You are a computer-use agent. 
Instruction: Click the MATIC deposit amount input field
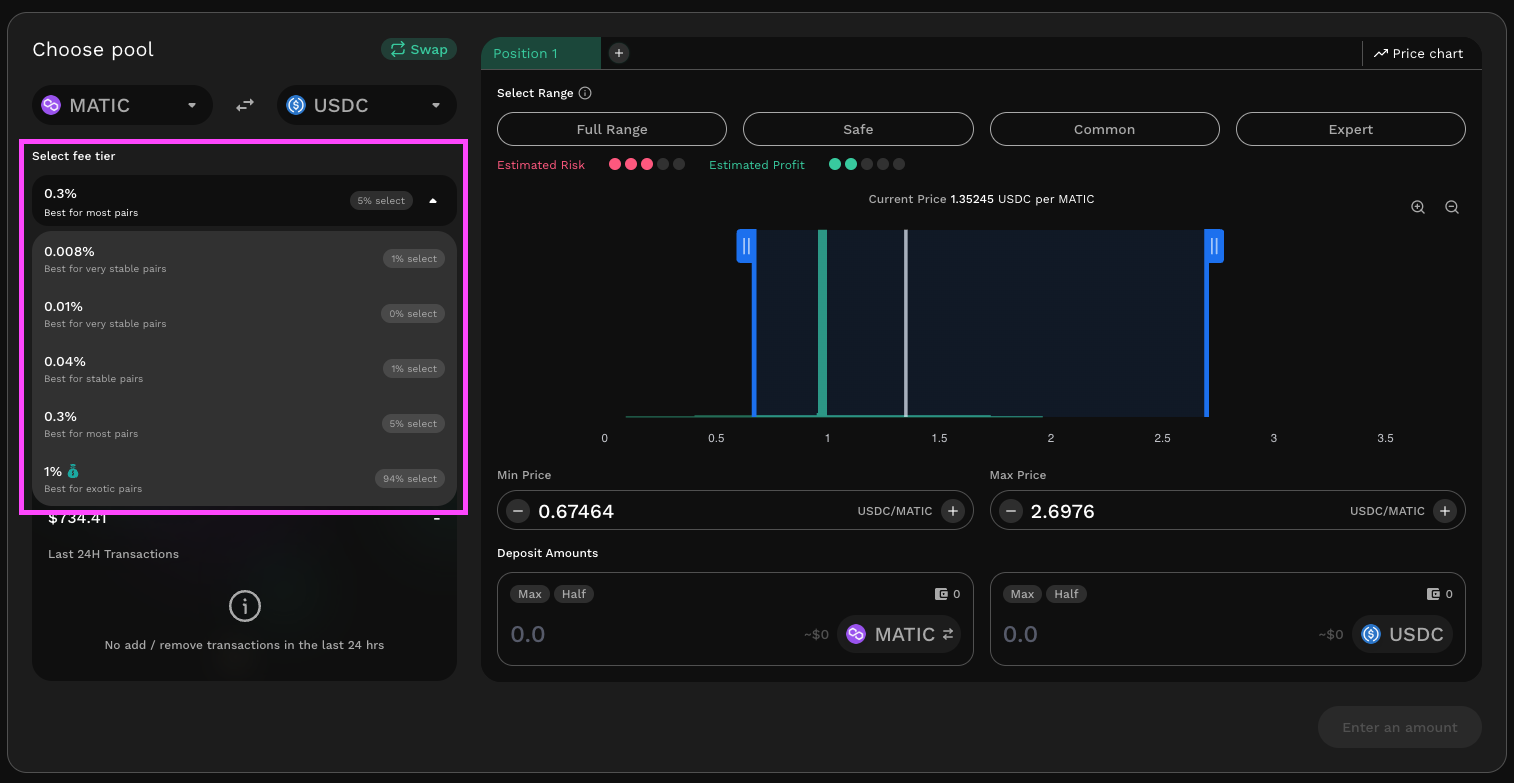[650, 634]
